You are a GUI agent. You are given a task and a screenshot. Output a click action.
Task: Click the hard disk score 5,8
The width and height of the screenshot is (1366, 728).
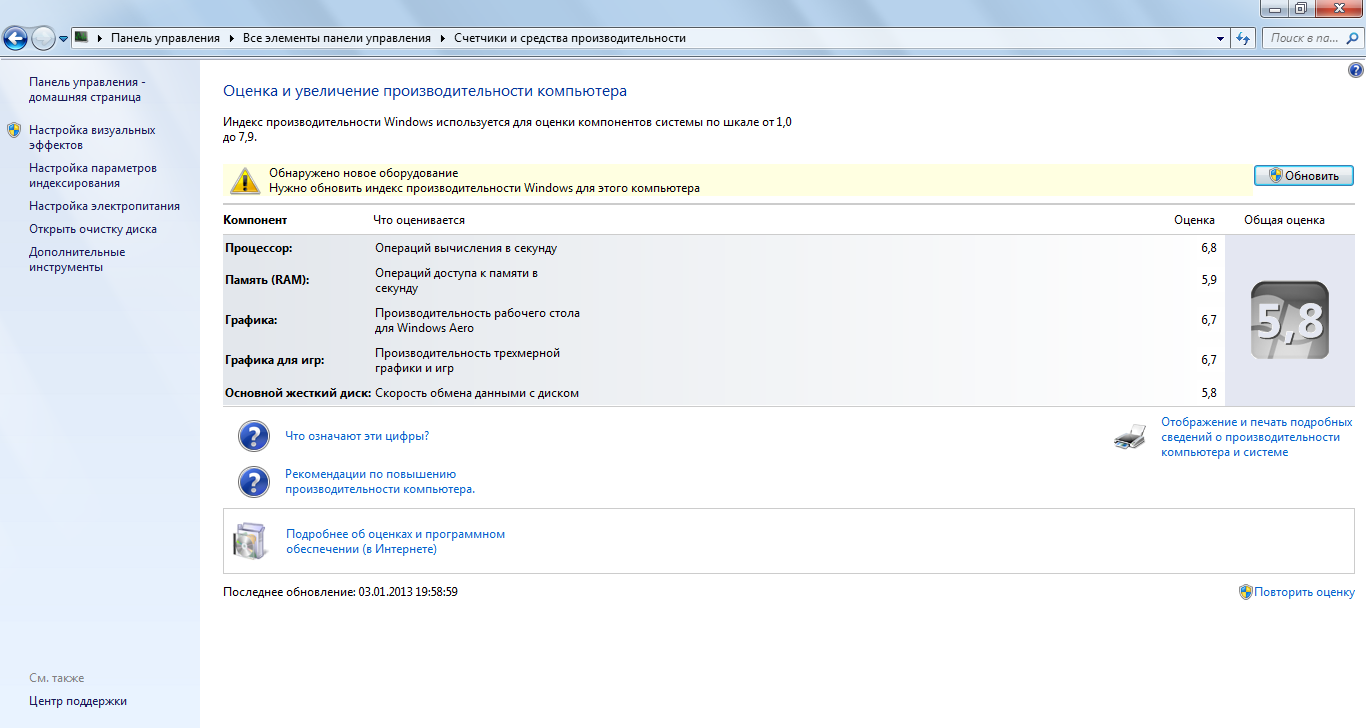[1208, 393]
